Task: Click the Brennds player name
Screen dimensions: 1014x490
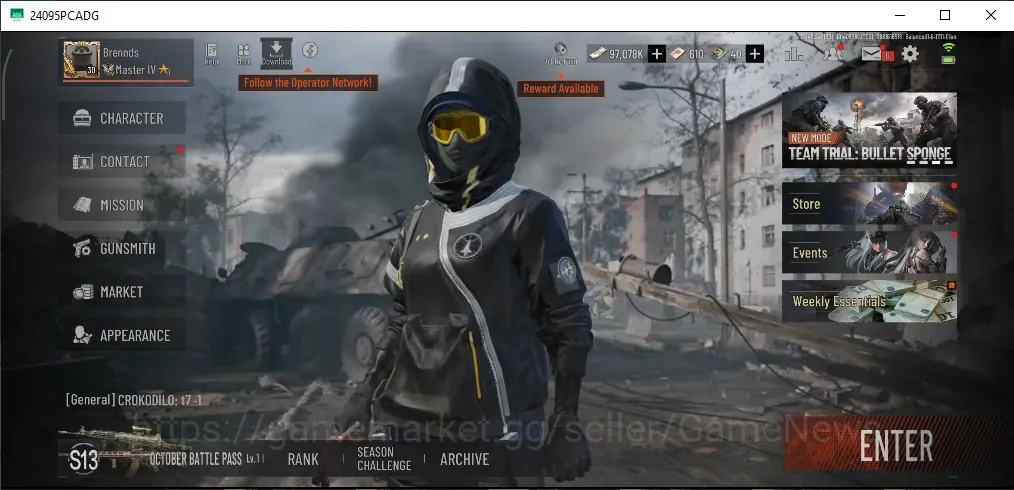Action: [121, 52]
